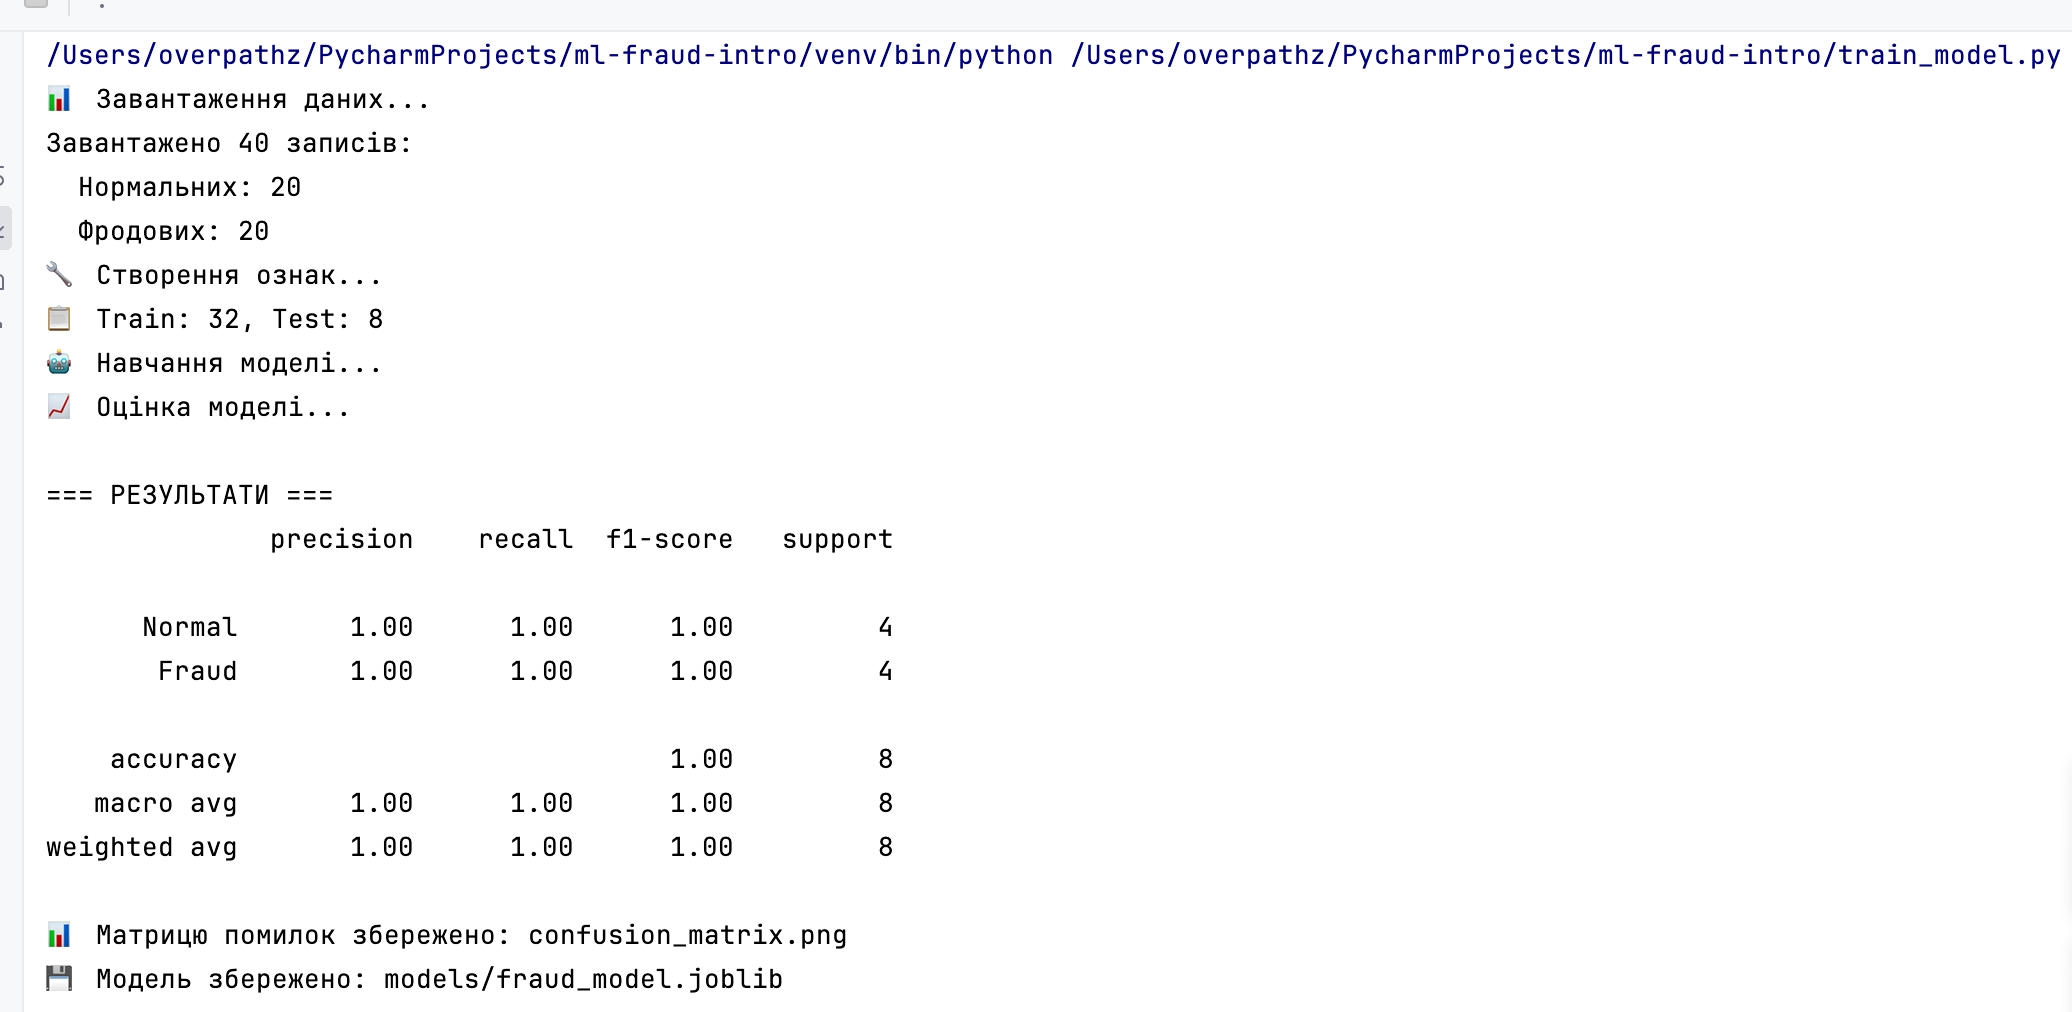This screenshot has height=1012, width=2072.
Task: Click the stop button at top-left toolbar
Action: coord(36,3)
